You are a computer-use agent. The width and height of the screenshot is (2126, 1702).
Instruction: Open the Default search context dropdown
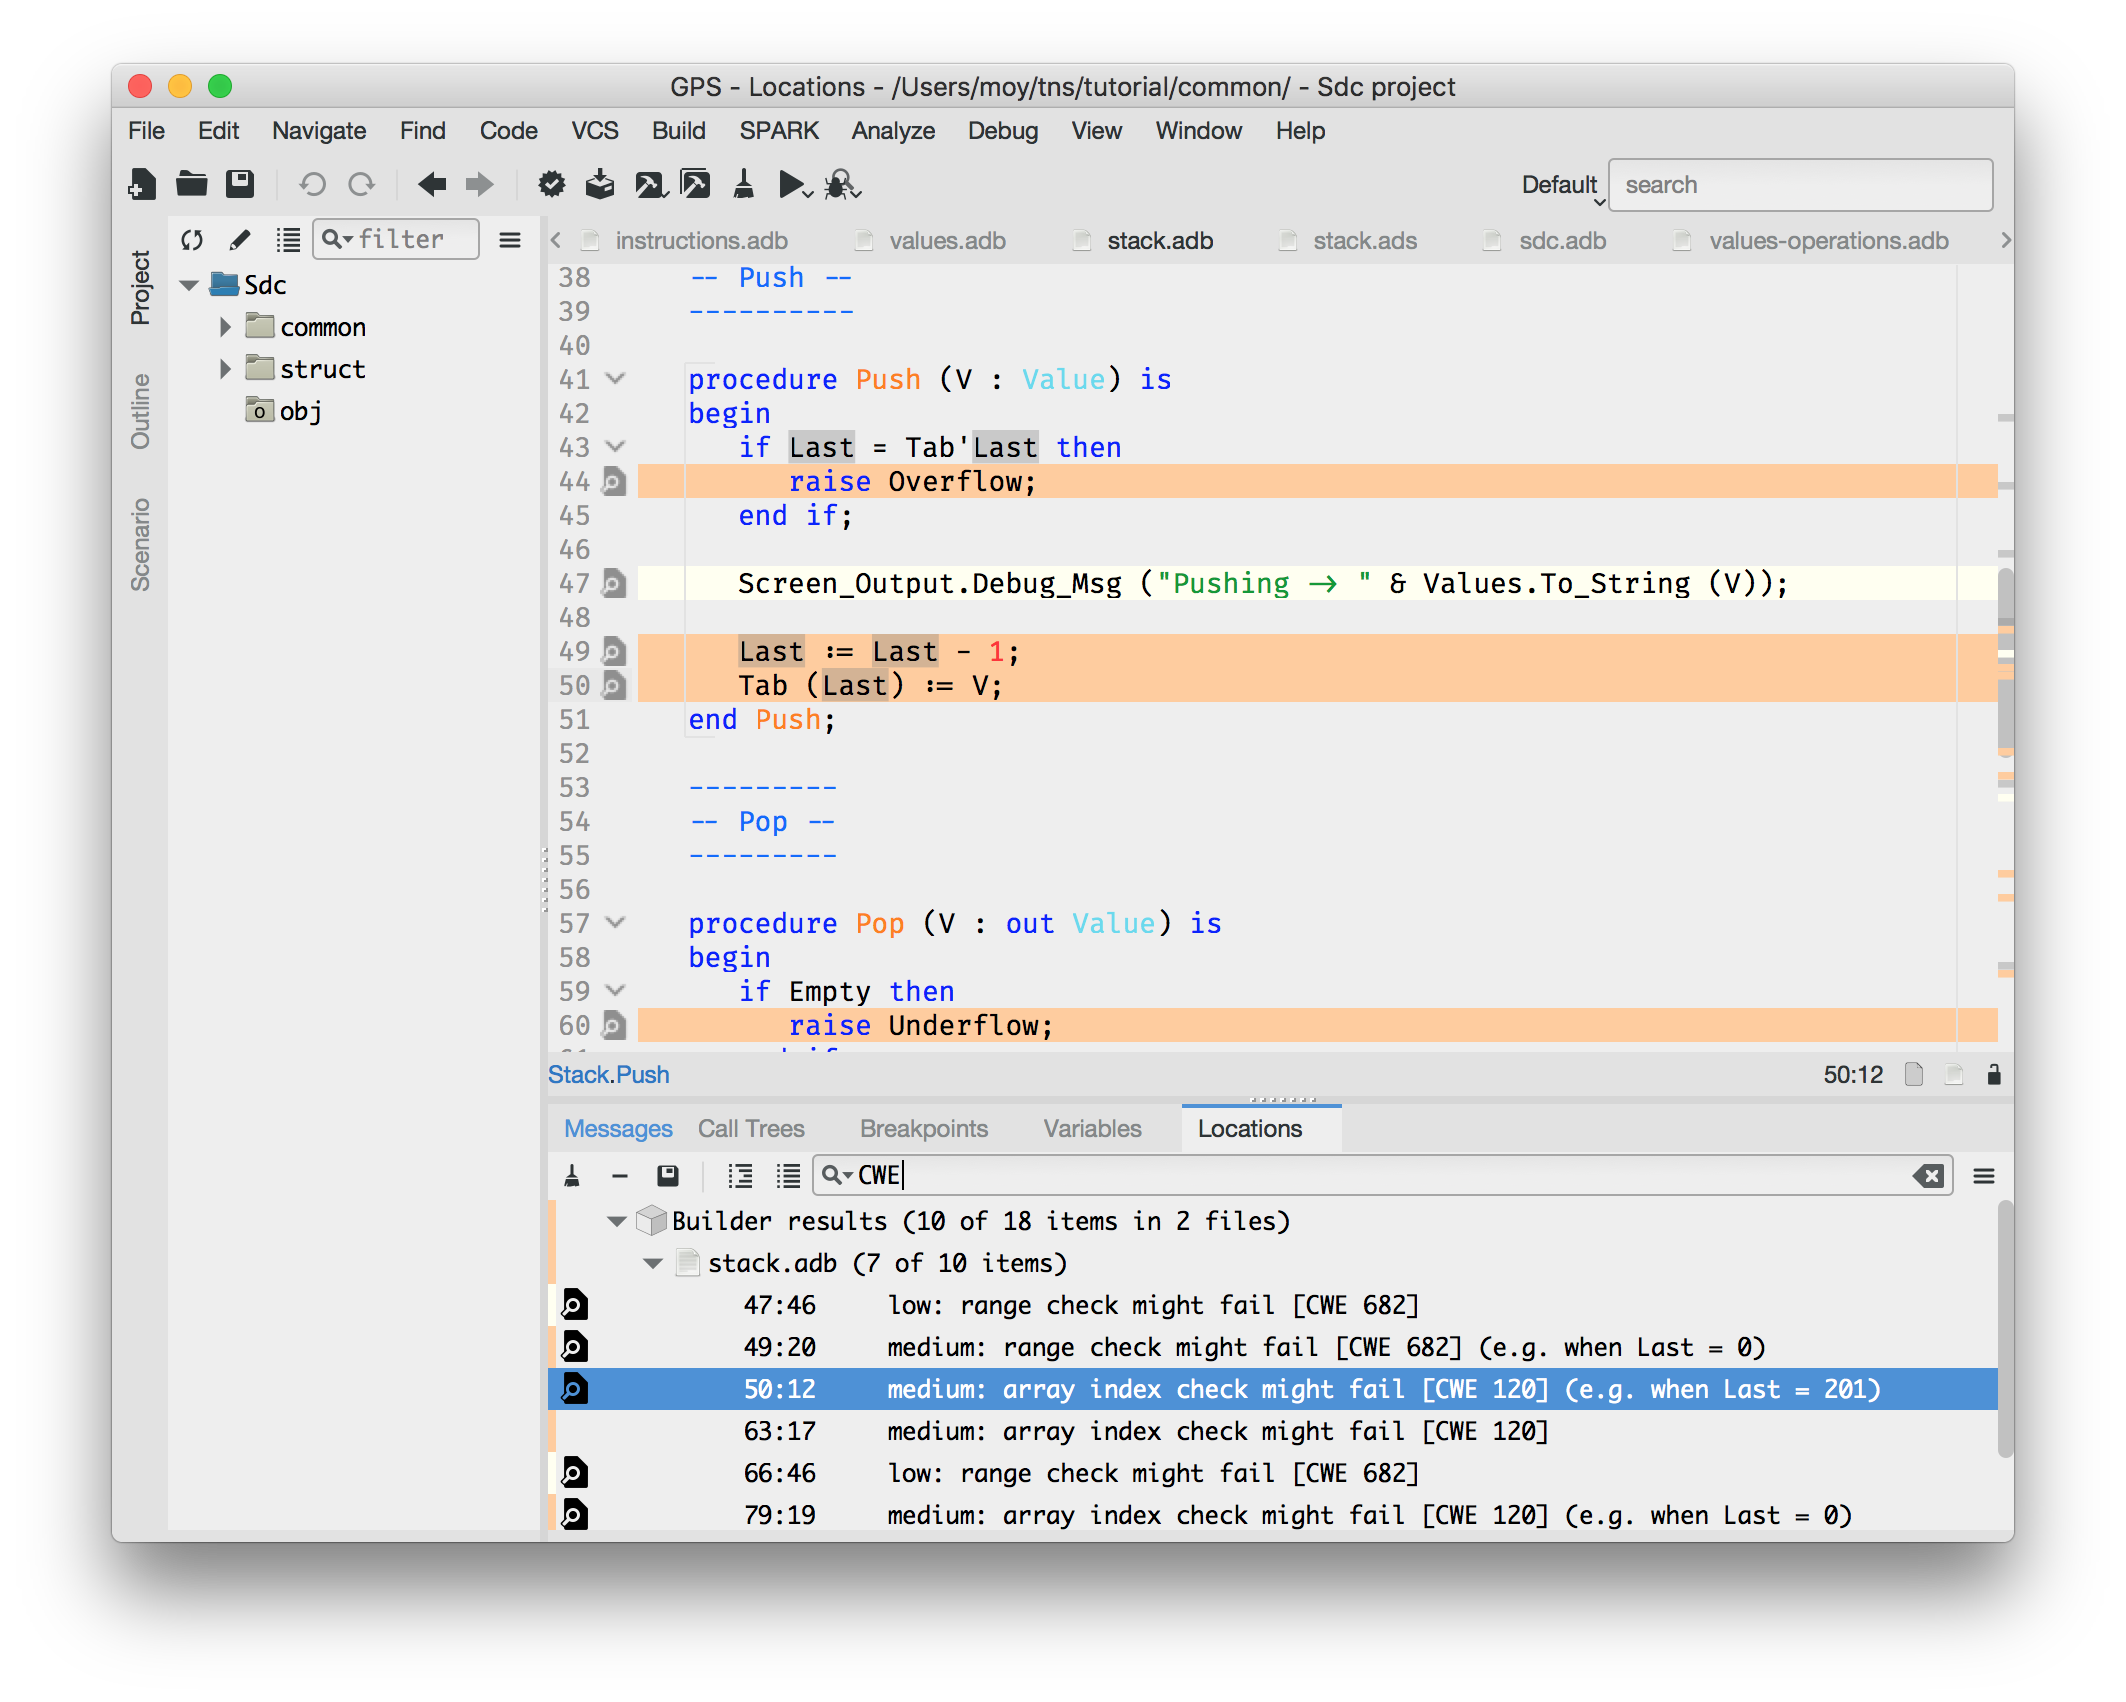(1561, 186)
